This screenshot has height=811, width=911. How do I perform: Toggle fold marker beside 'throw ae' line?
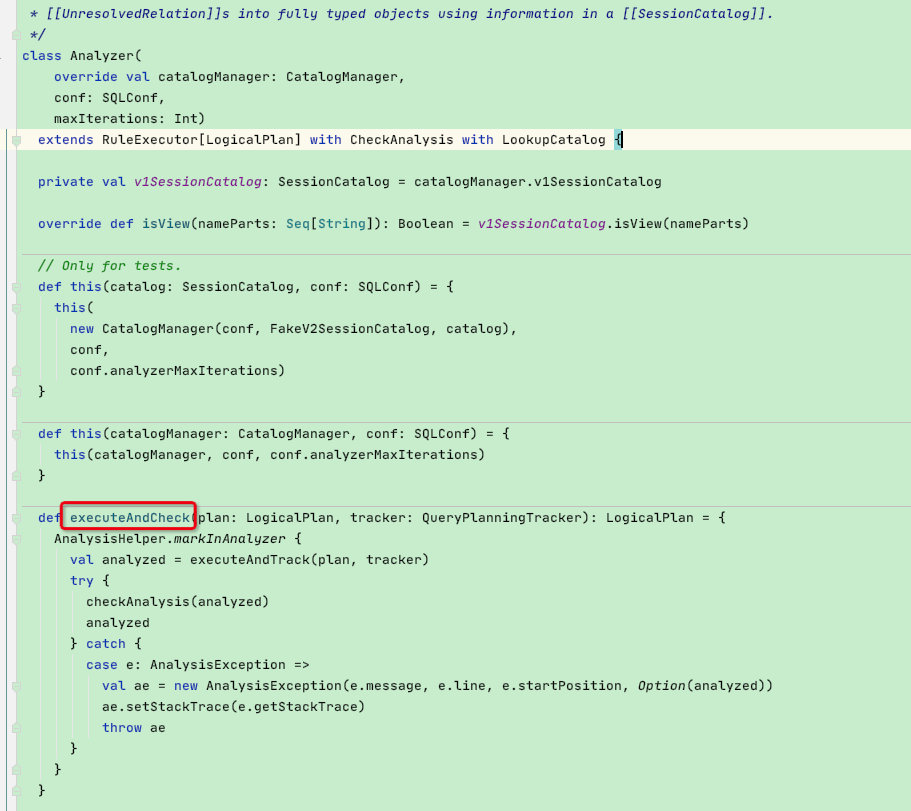click(16, 728)
